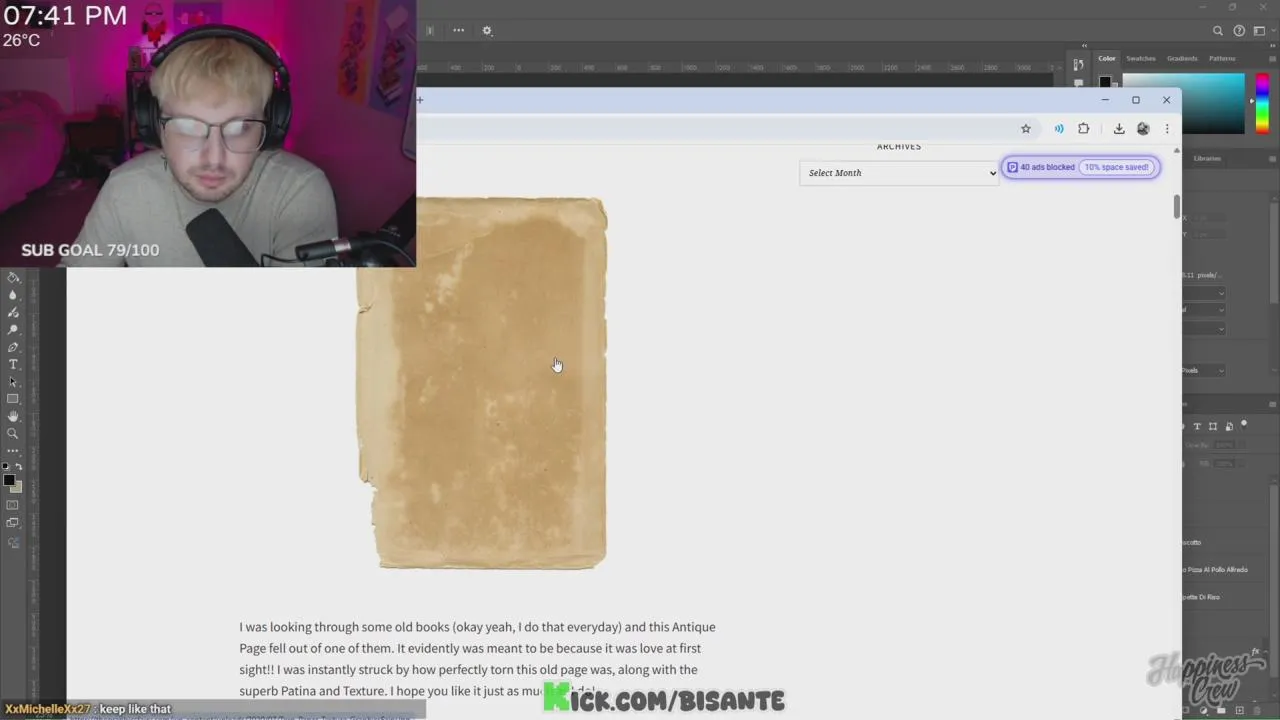Open the browser profile avatar
This screenshot has height=720, width=1280.
pos(1143,128)
